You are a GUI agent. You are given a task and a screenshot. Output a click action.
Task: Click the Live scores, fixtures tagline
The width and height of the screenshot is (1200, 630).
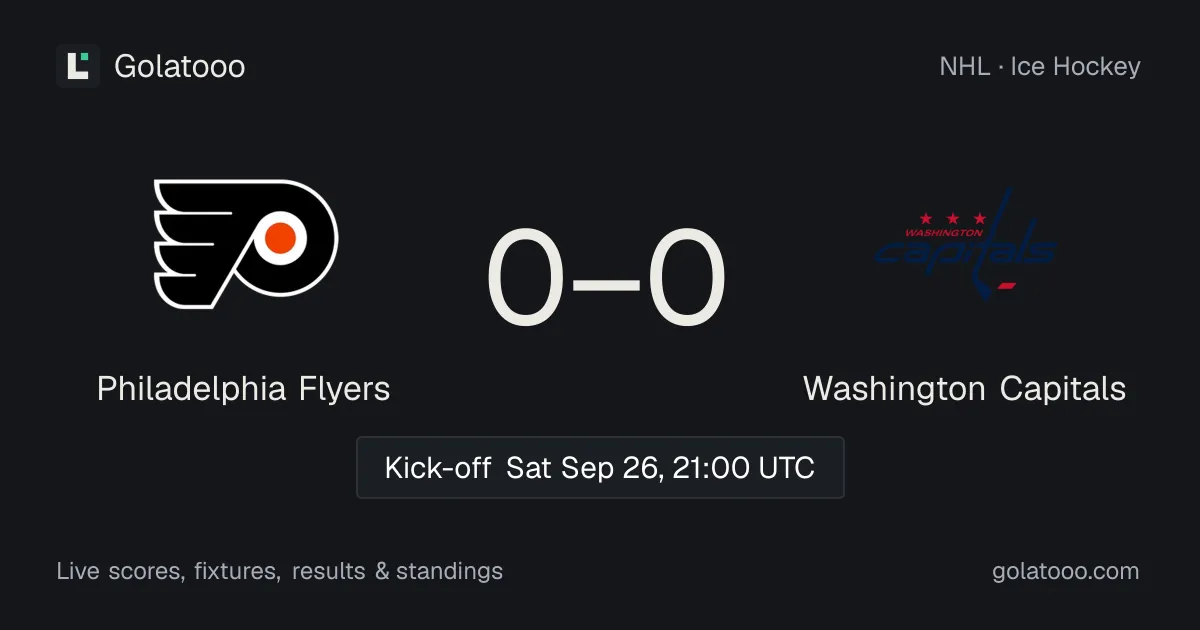[168, 572]
